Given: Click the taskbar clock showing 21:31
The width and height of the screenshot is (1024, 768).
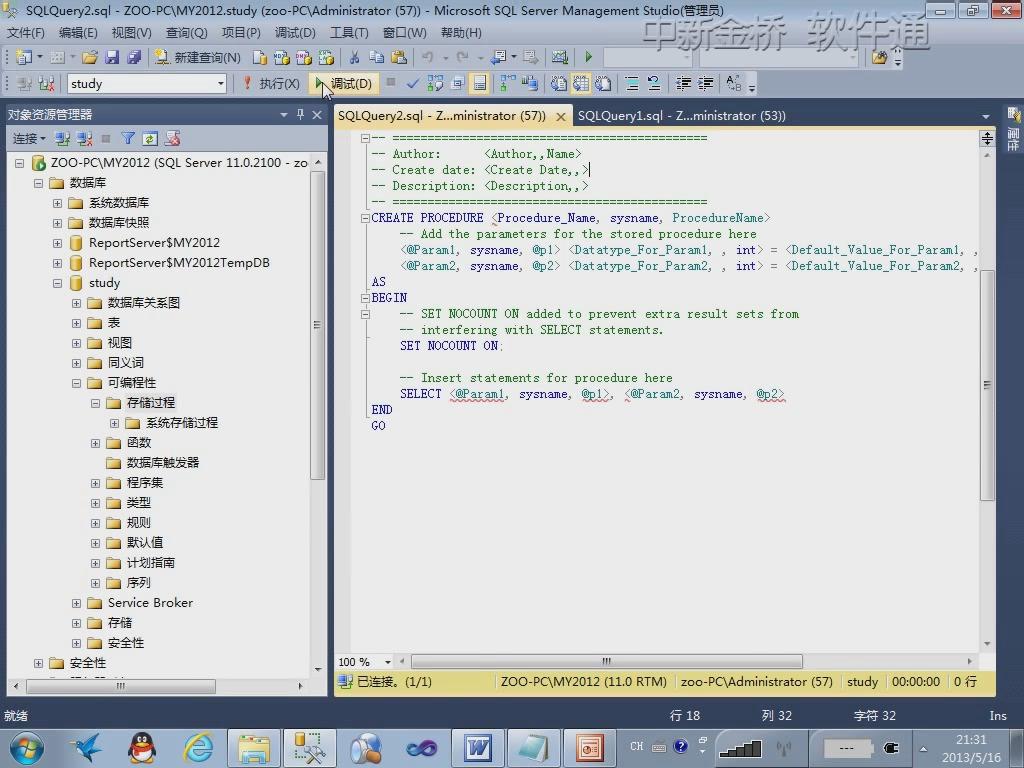Looking at the screenshot, I should click(971, 748).
